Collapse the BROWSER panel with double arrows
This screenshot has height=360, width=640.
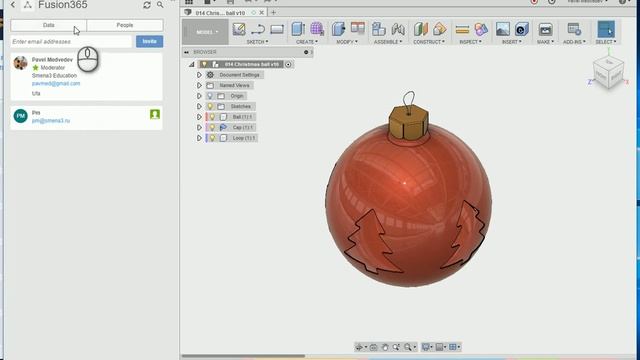[x=187, y=52]
